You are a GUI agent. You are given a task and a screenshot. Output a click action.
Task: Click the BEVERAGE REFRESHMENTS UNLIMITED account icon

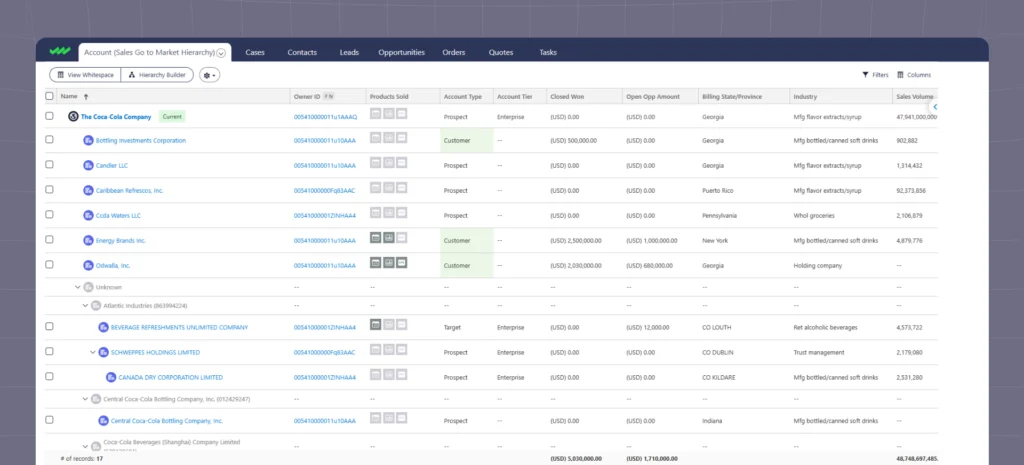click(103, 327)
